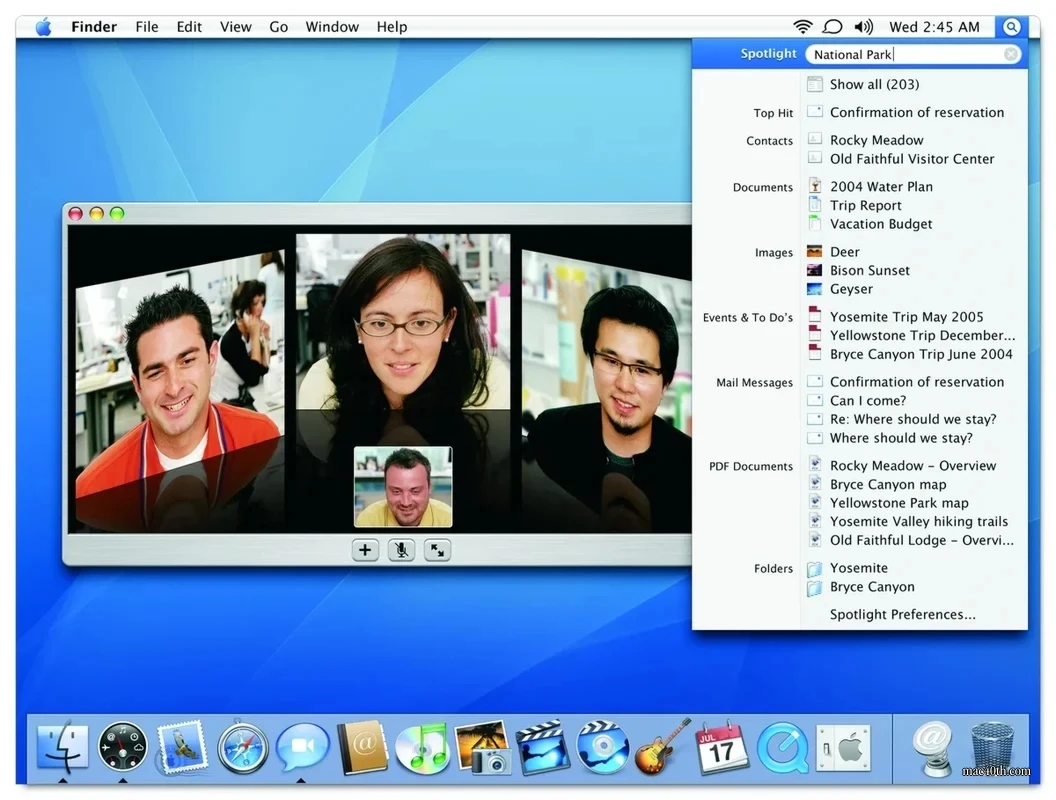Toggle full-screen mode in the video chat
This screenshot has height=800, width=1056.
click(x=437, y=550)
